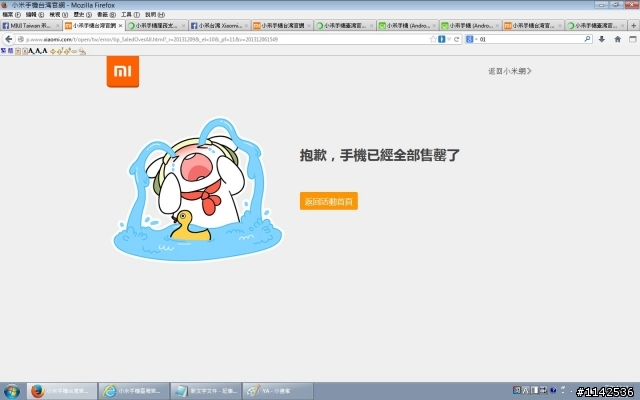Bookmark this page with the star icon

pyautogui.click(x=433, y=39)
